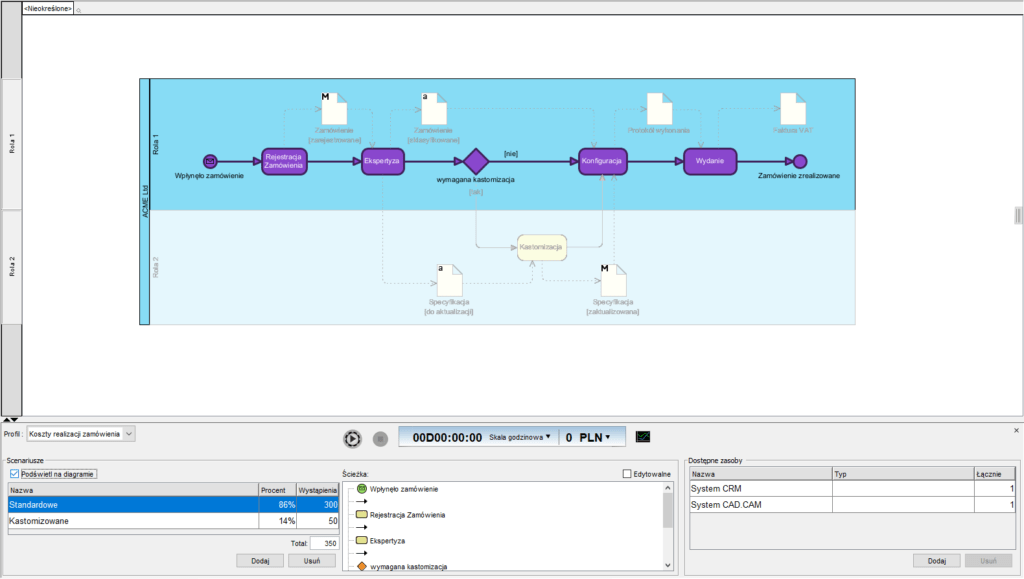
Task: Stop the simulation with the stop button
Action: [380, 439]
